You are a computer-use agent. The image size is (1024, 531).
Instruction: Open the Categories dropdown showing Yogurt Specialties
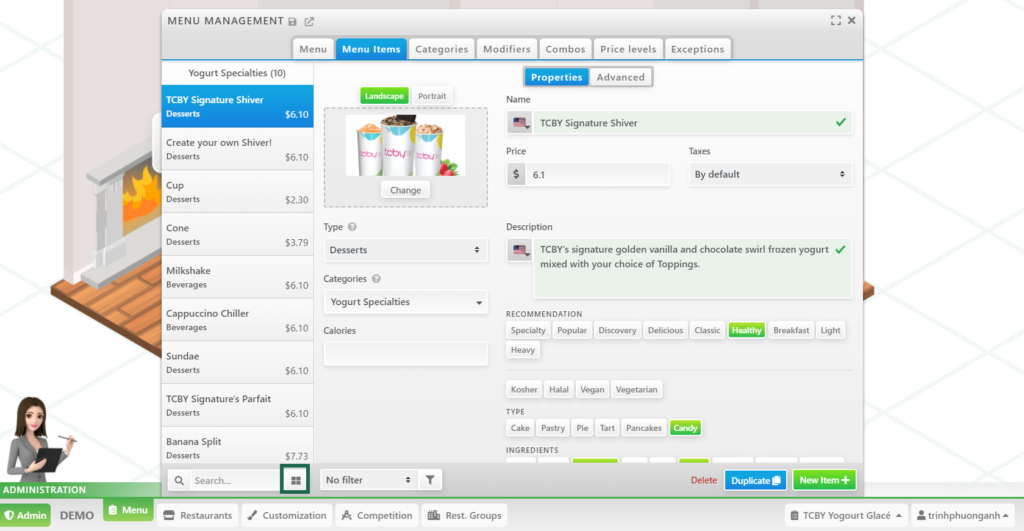pos(405,302)
